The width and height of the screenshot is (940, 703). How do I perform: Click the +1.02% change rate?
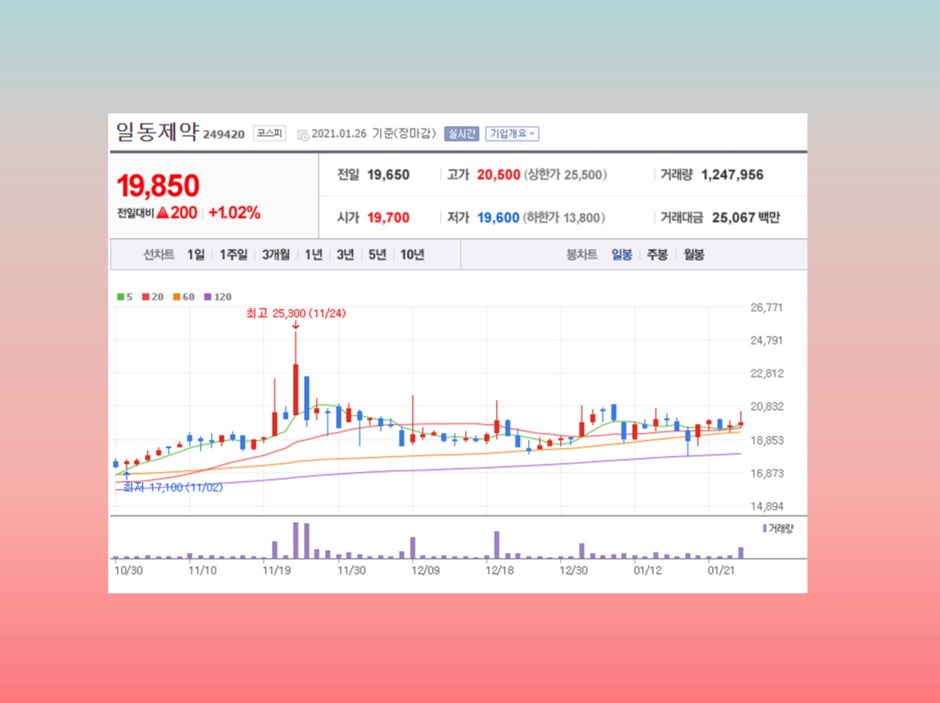click(x=234, y=213)
